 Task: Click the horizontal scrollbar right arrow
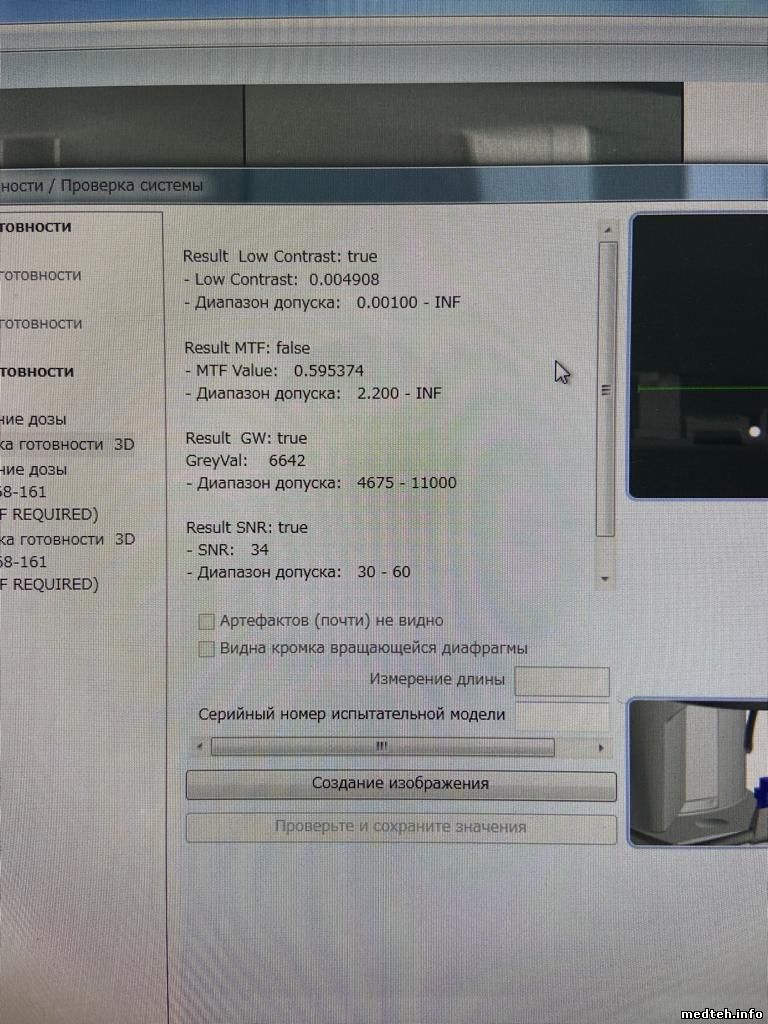pyautogui.click(x=601, y=747)
